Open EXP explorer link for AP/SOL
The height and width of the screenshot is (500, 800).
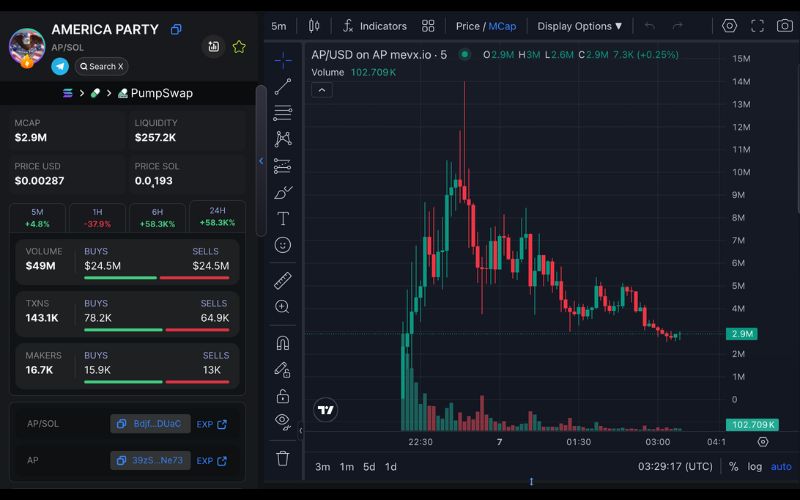pos(212,424)
